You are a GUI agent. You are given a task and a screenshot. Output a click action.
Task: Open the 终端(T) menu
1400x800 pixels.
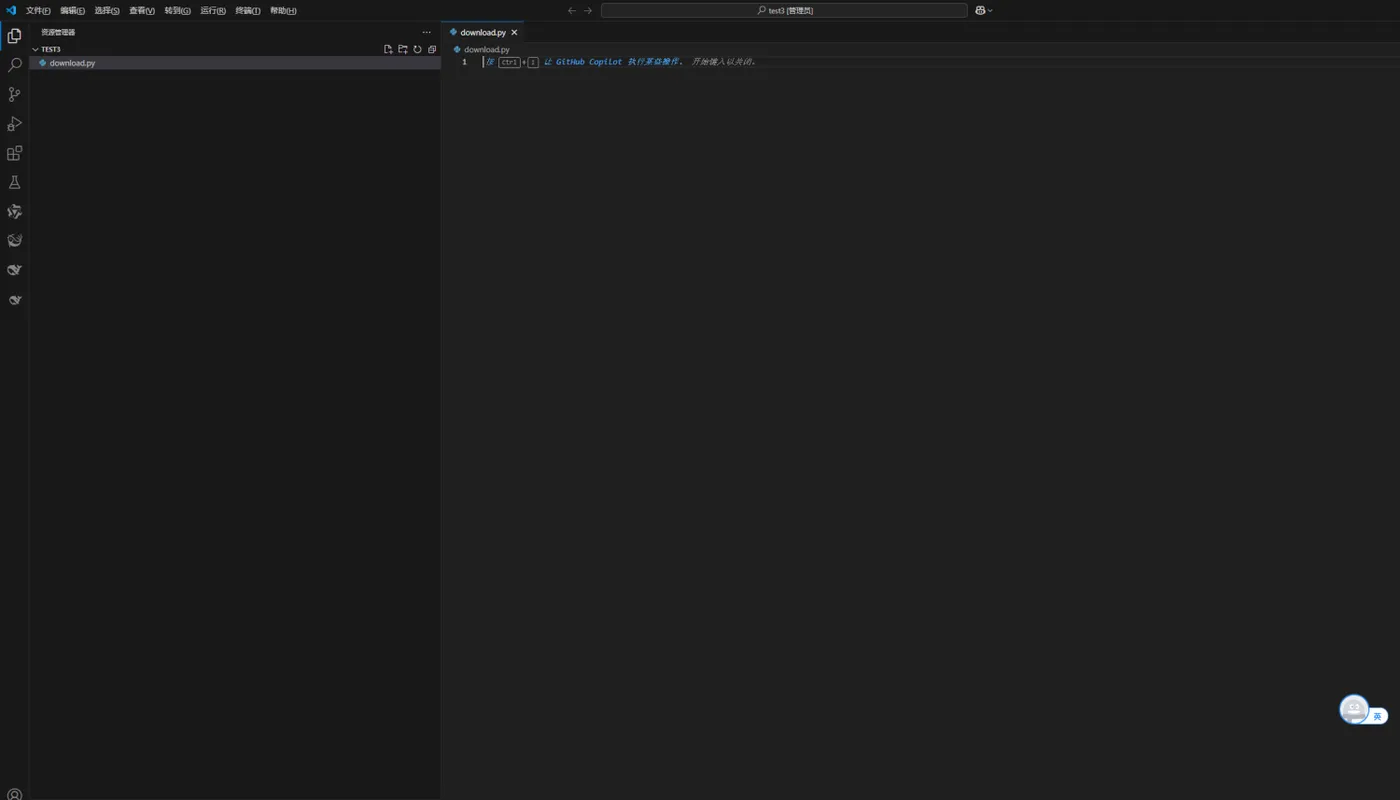(x=248, y=10)
